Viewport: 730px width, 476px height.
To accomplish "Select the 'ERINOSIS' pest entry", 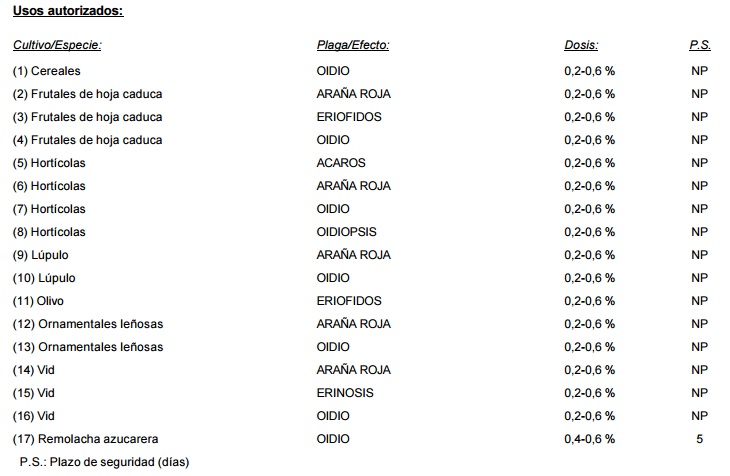I will (345, 393).
